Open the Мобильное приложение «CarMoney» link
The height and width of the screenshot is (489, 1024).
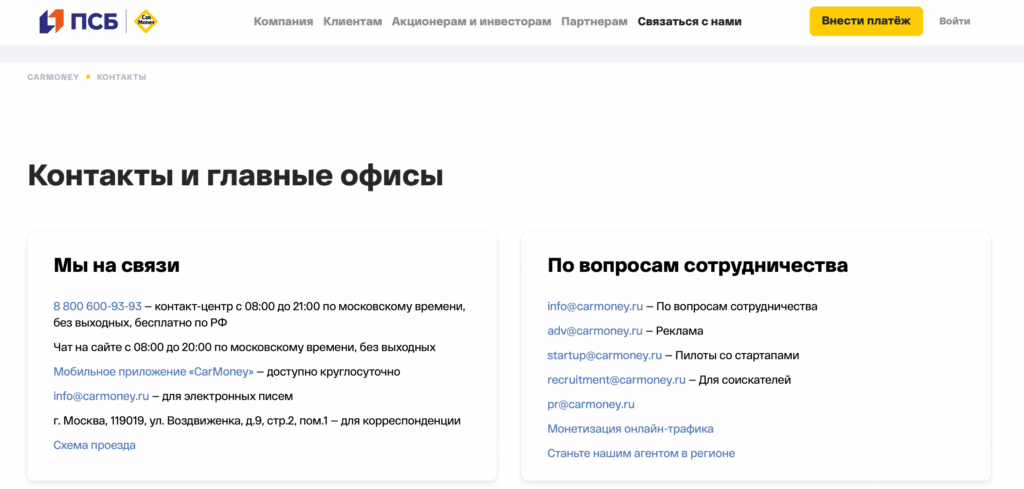click(x=153, y=371)
